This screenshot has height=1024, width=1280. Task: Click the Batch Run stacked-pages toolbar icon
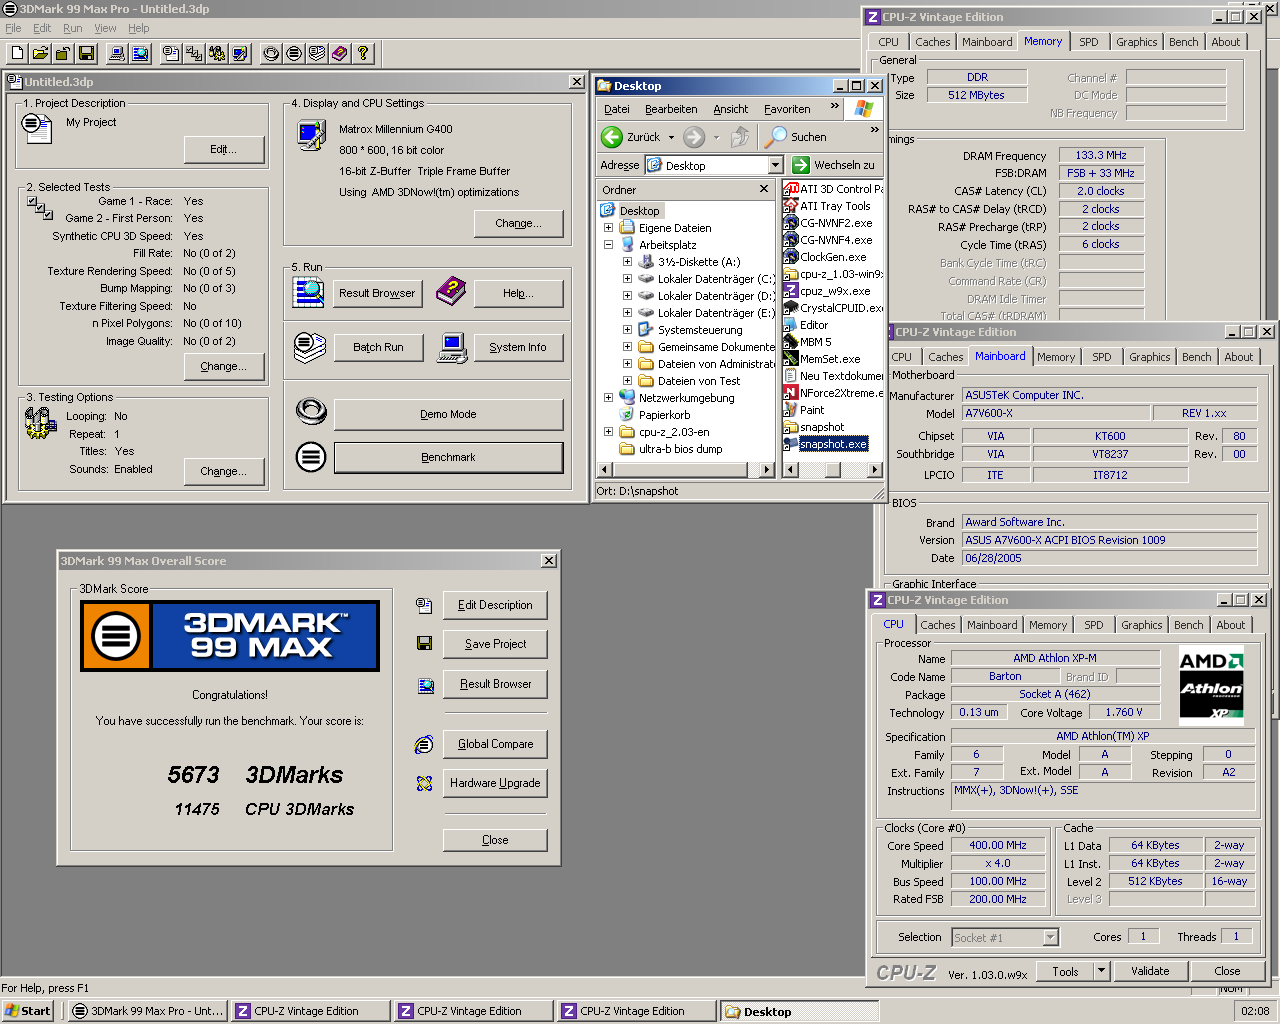[x=317, y=53]
